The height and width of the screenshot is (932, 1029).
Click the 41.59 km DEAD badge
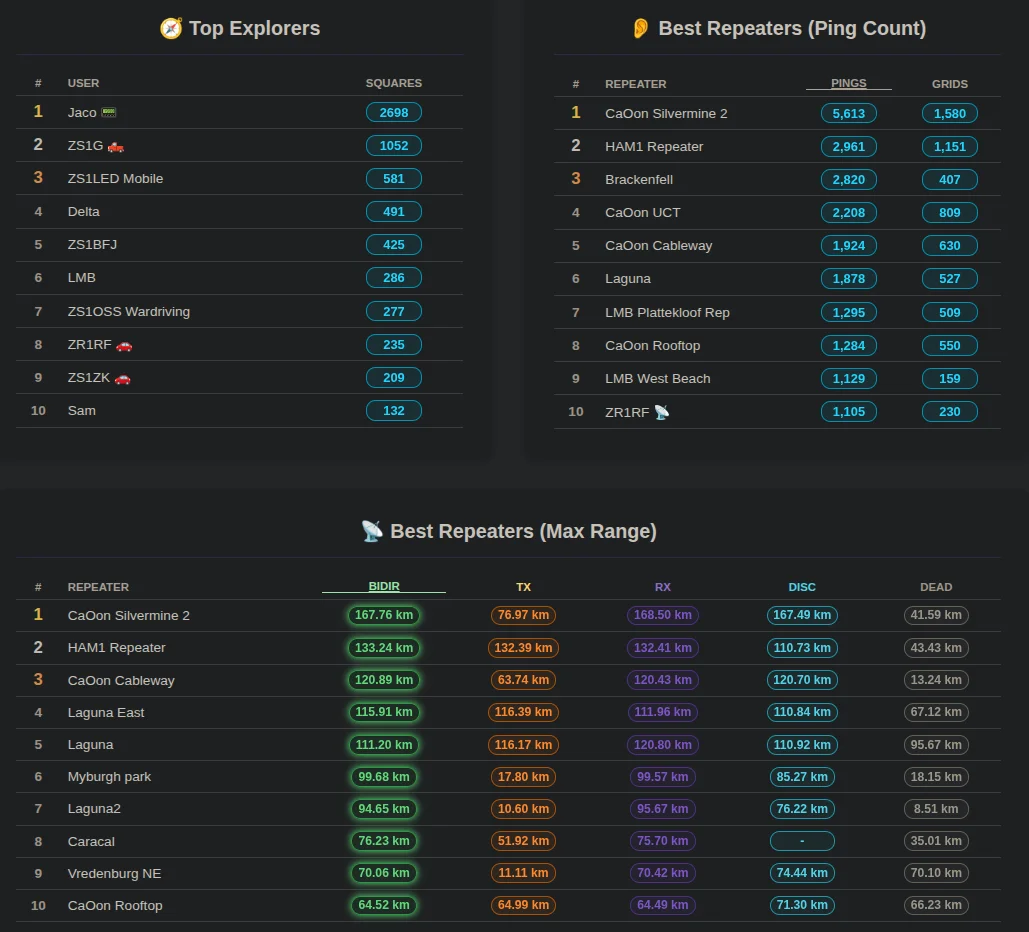click(936, 615)
